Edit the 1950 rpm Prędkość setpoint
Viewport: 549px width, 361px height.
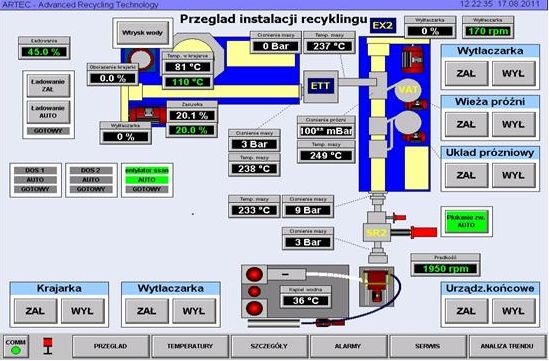445,269
